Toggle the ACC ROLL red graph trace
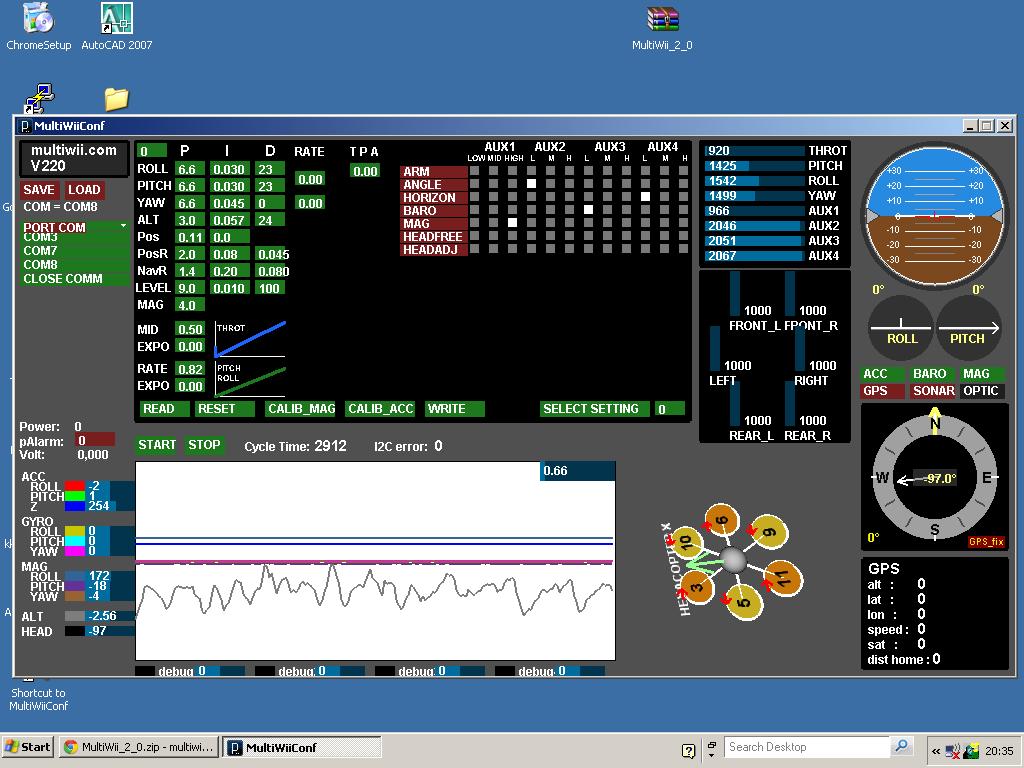 point(74,486)
